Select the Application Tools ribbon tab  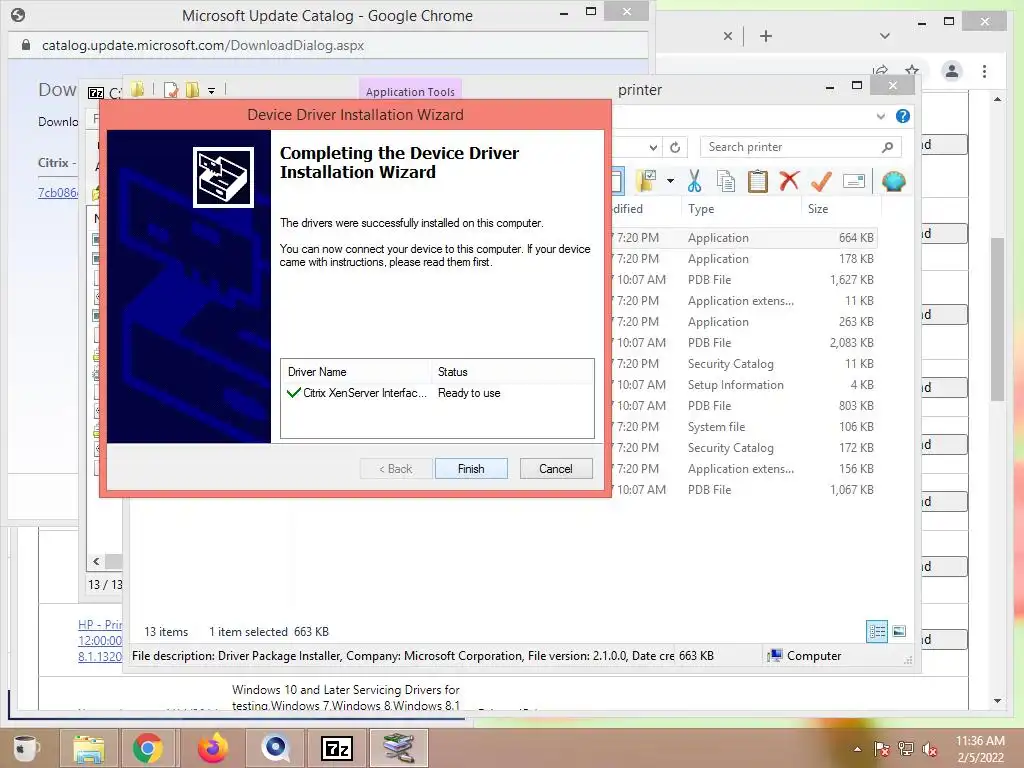pyautogui.click(x=410, y=92)
